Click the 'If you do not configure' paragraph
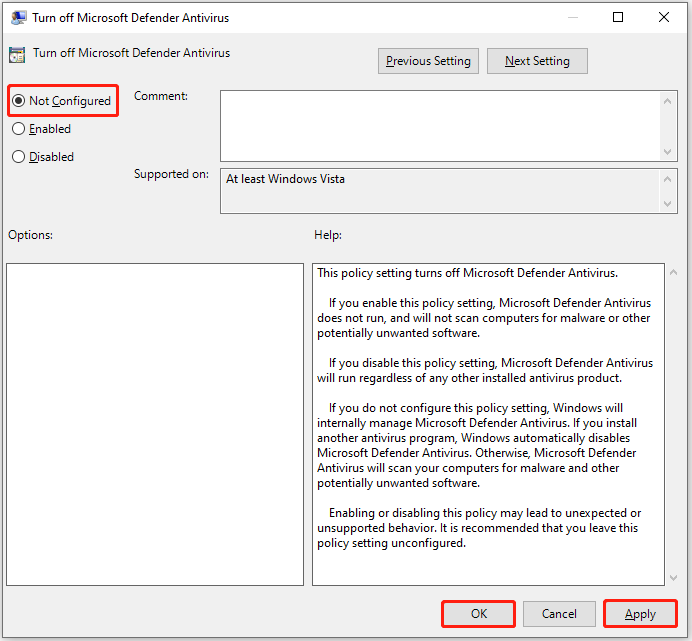This screenshot has width=692, height=641. pos(477,445)
